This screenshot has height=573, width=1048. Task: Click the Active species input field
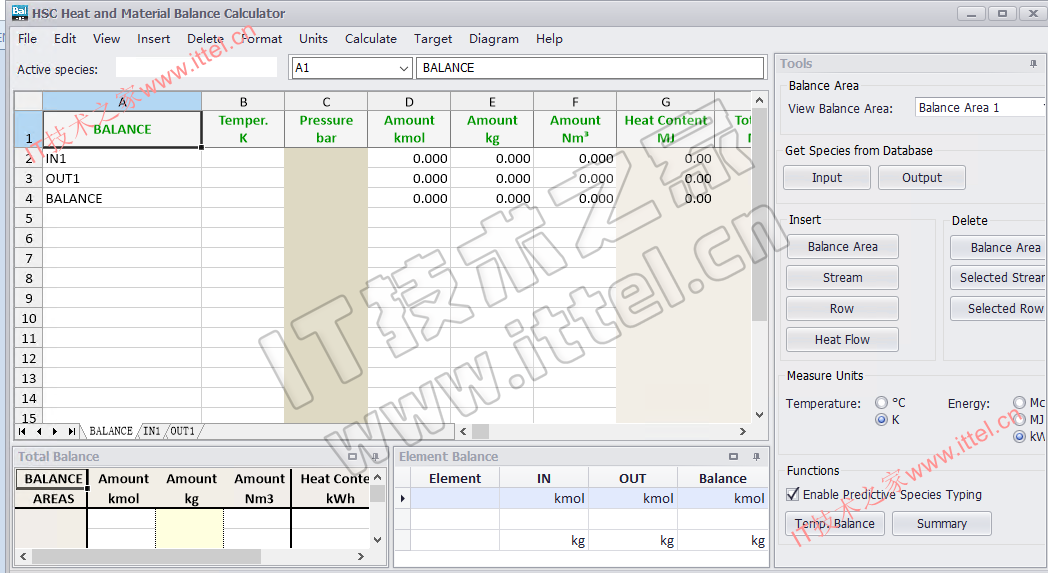pos(196,68)
